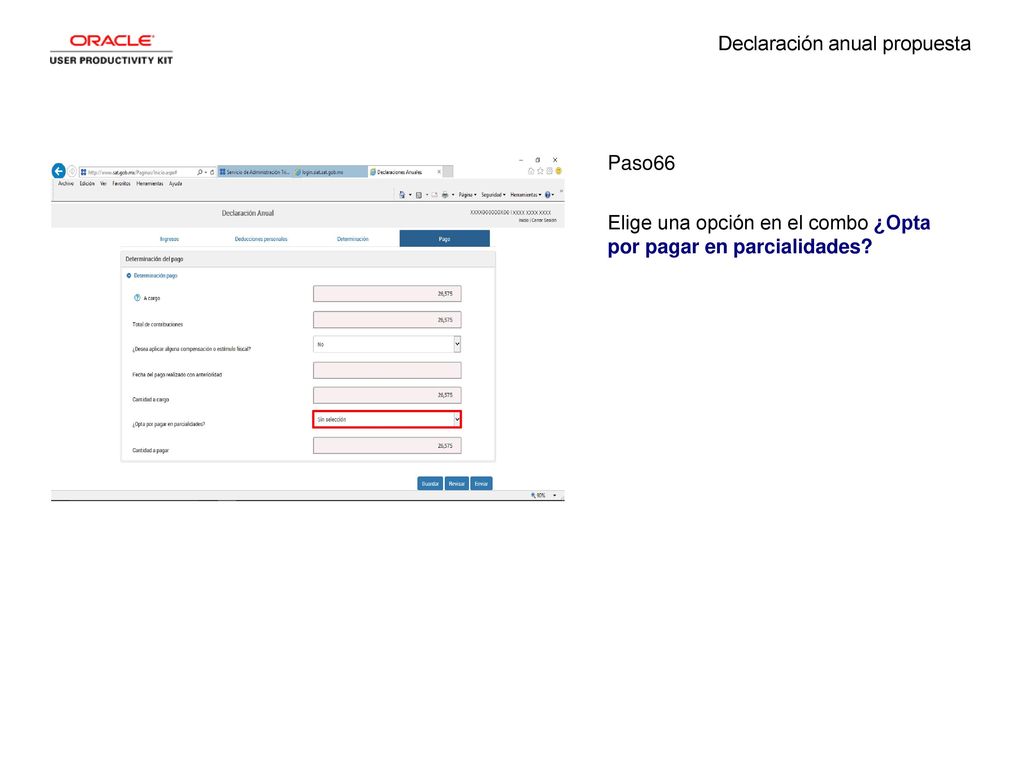Viewport: 1024px width, 768px height.
Task: Click the A cargo amount field
Action: coord(387,294)
